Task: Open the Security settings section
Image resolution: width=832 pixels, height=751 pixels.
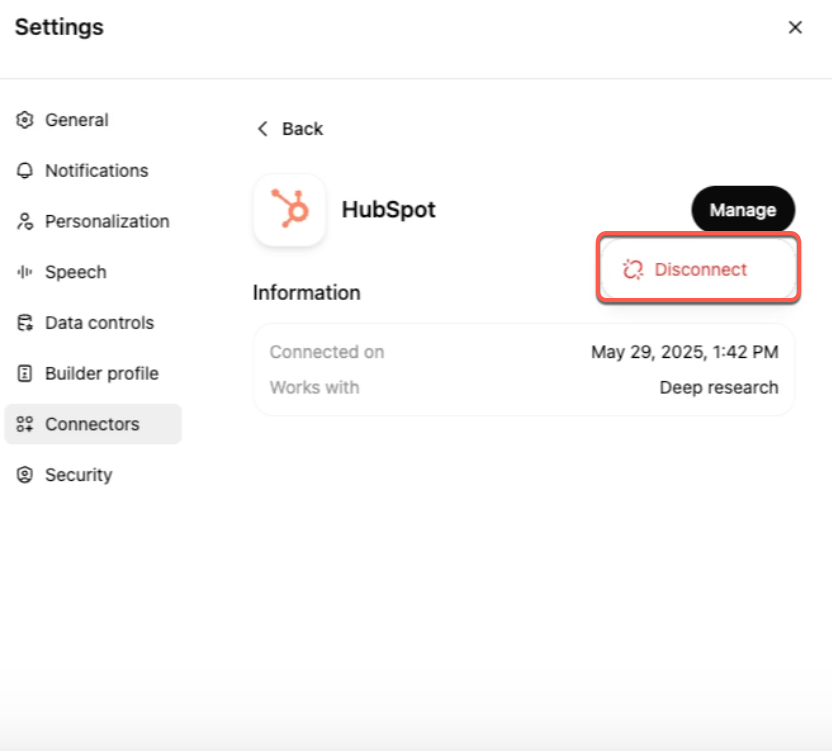Action: click(78, 474)
